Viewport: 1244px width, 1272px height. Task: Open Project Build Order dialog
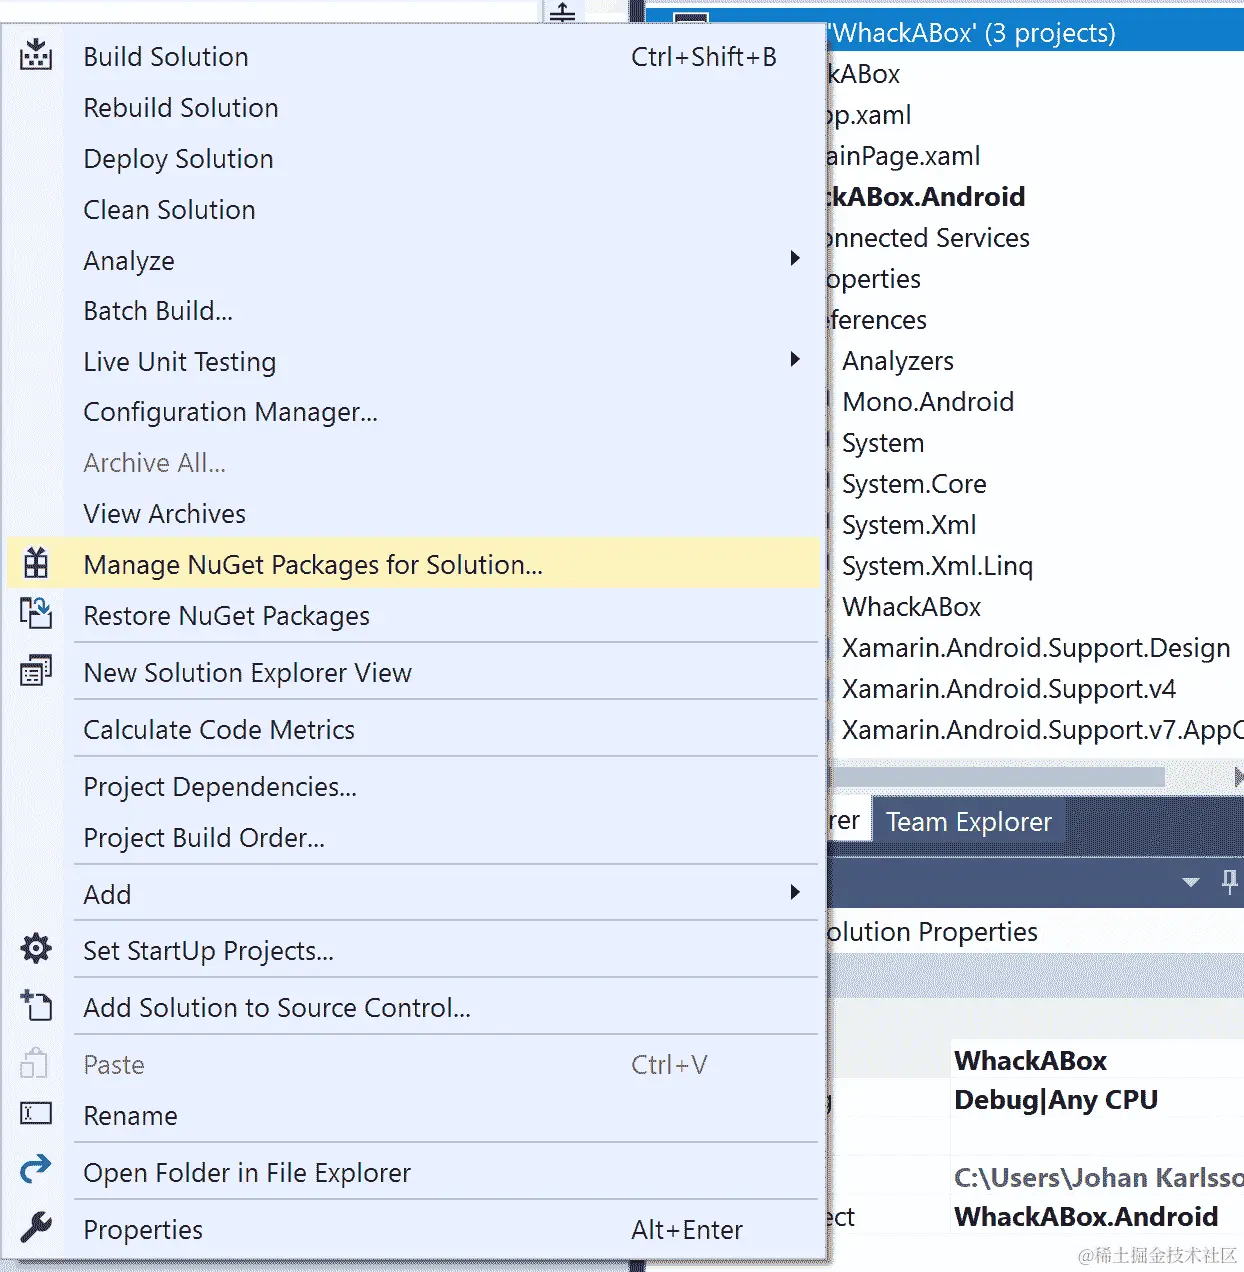413,838
